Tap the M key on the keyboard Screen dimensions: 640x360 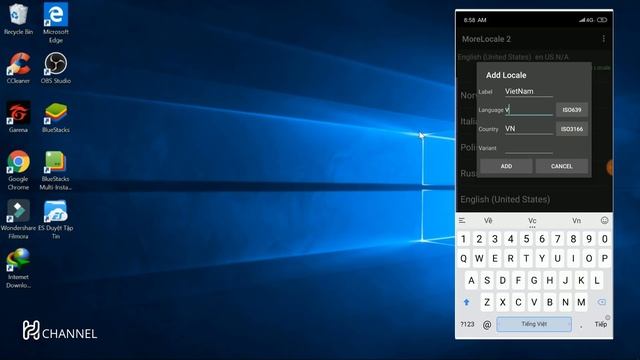click(581, 302)
